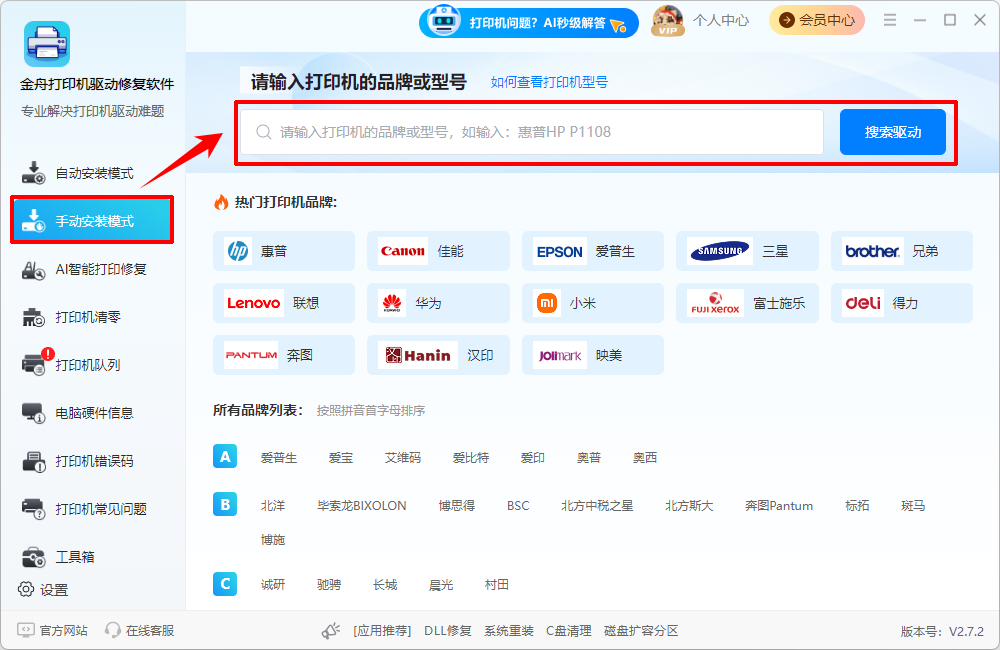This screenshot has width=1000, height=650.
Task: Switch to 手动安装模式
Action: [x=92, y=221]
